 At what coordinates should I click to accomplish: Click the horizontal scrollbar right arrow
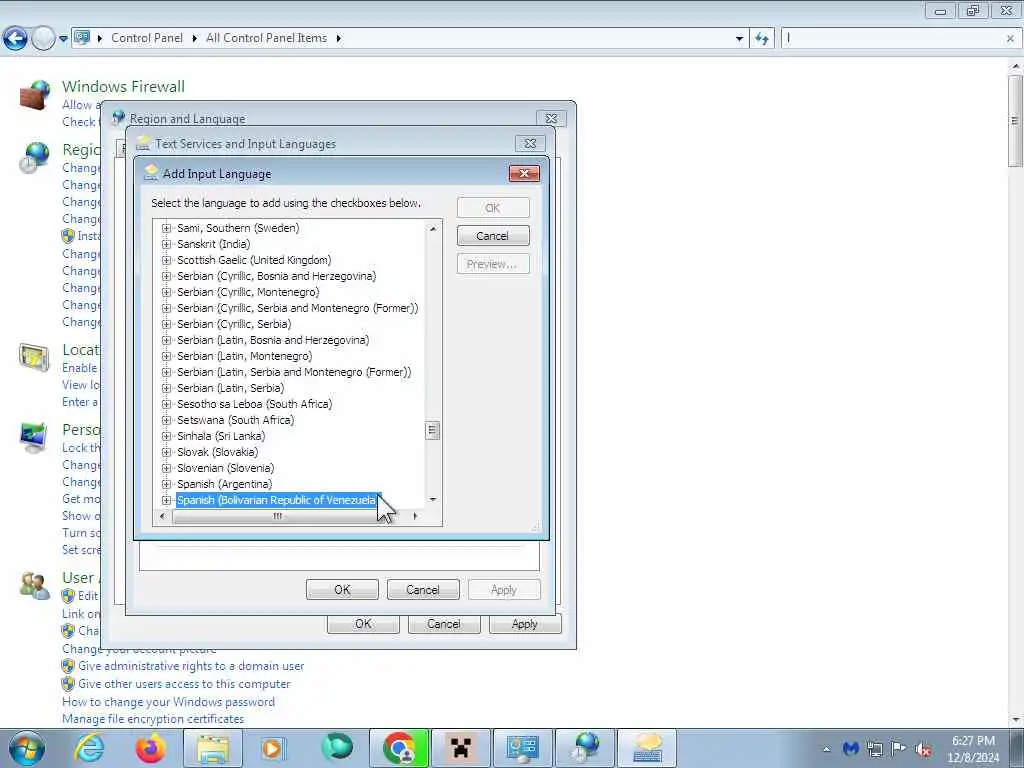click(415, 516)
